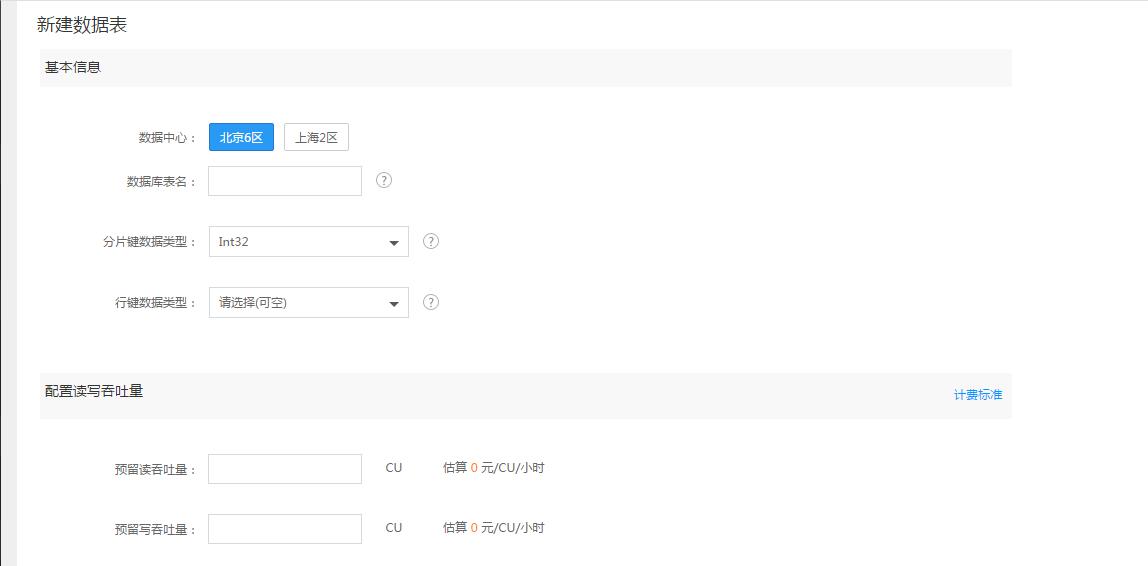Click the arrow on the Int32 combo box

pos(394,242)
